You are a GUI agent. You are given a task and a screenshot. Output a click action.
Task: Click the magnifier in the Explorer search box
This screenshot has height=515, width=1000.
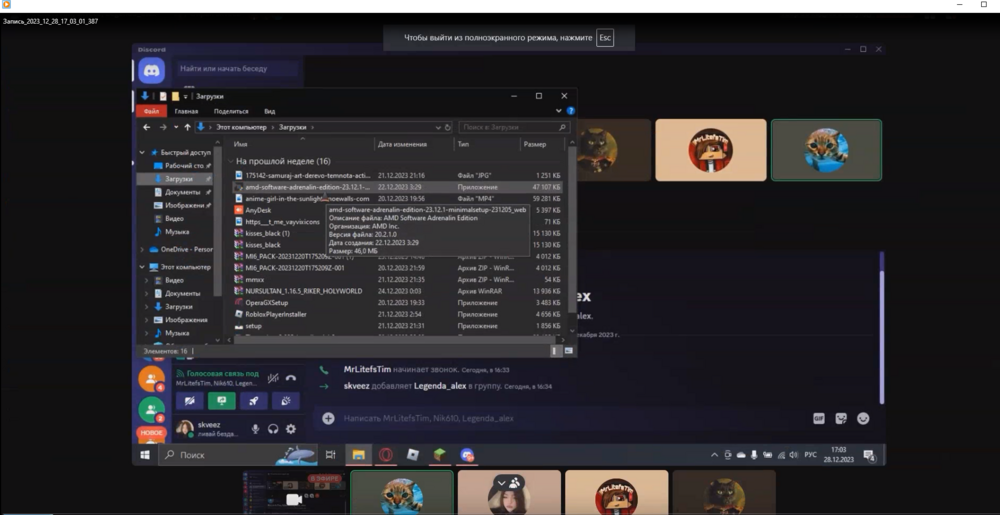[562, 127]
